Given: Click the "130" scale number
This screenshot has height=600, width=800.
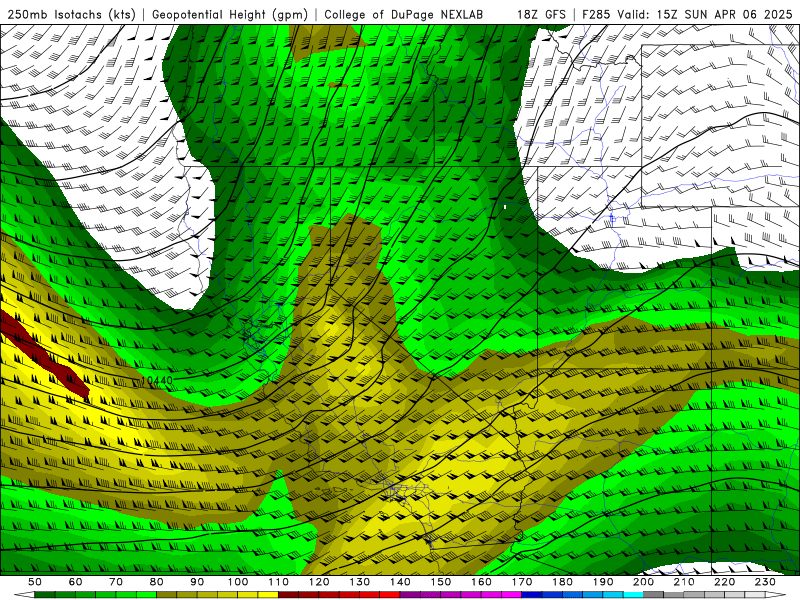Looking at the screenshot, I should tap(360, 582).
